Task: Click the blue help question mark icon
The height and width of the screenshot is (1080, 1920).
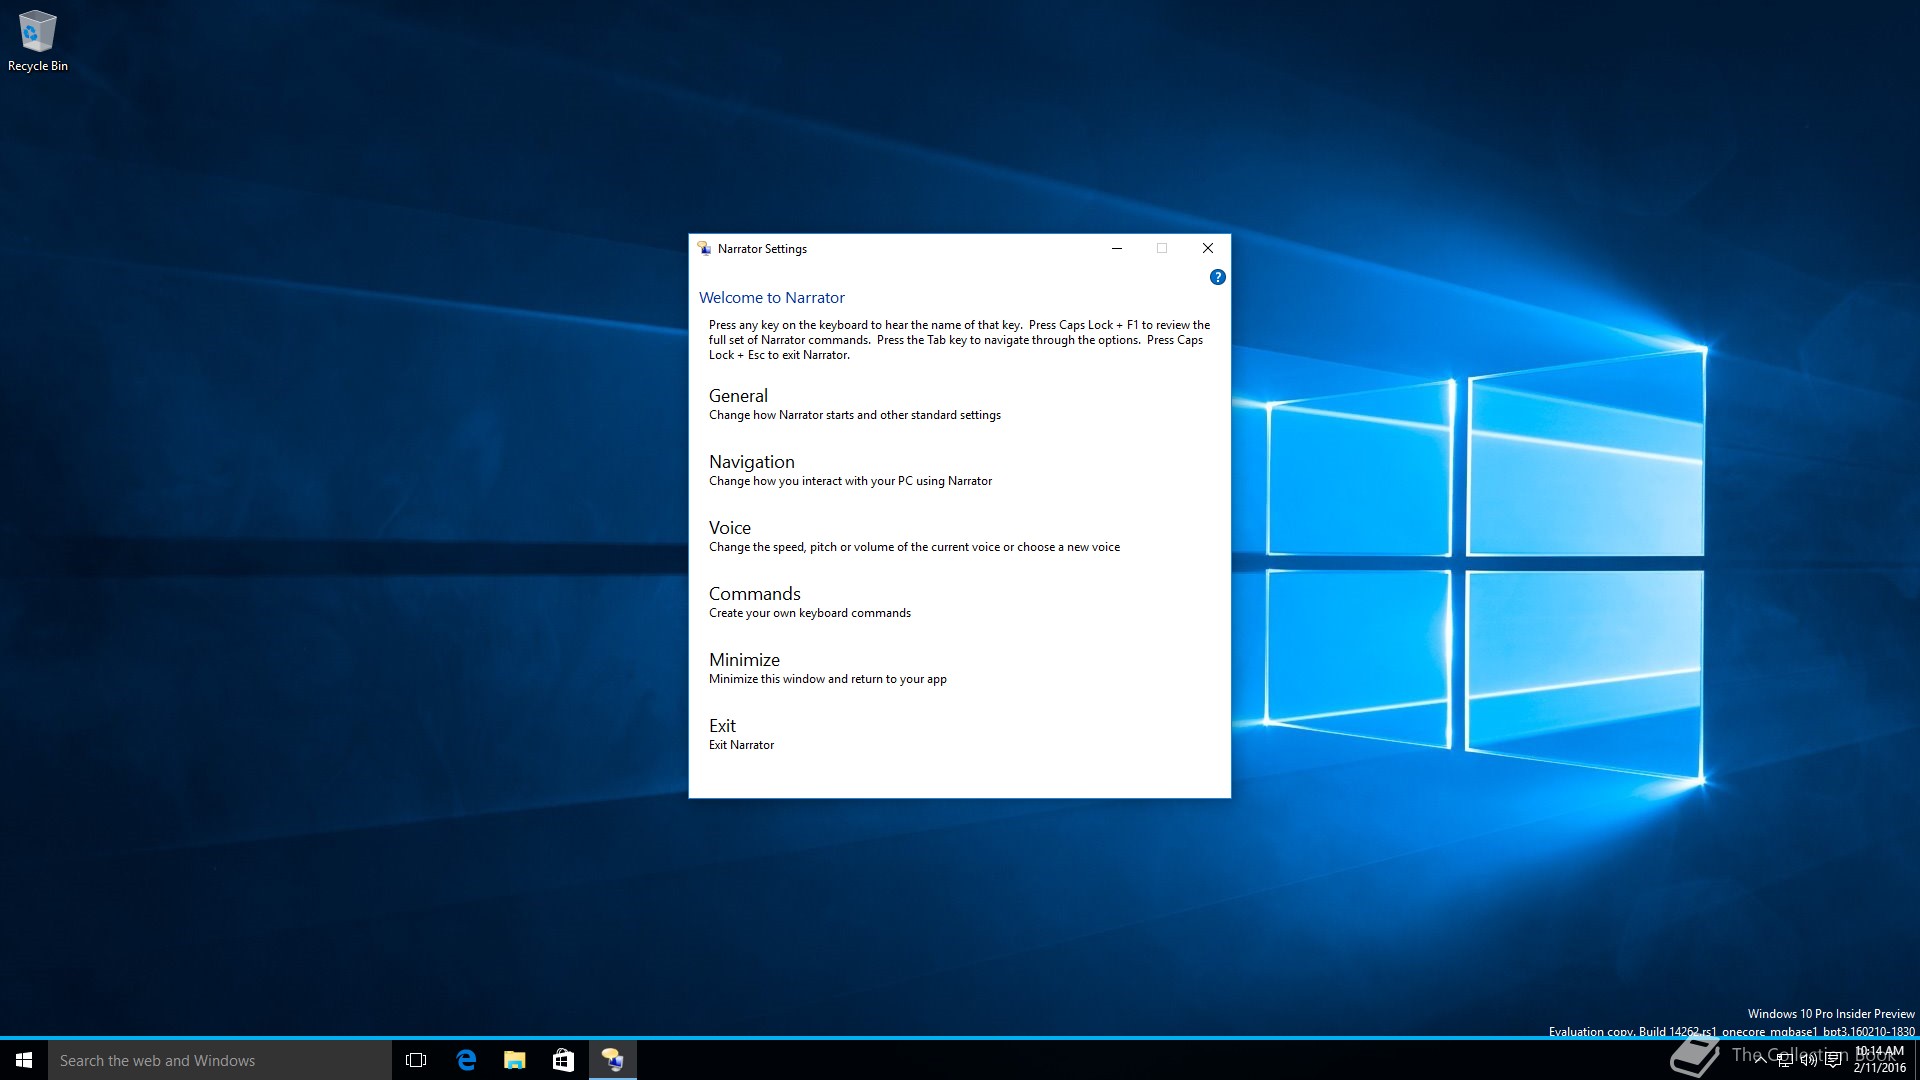Action: 1217,277
